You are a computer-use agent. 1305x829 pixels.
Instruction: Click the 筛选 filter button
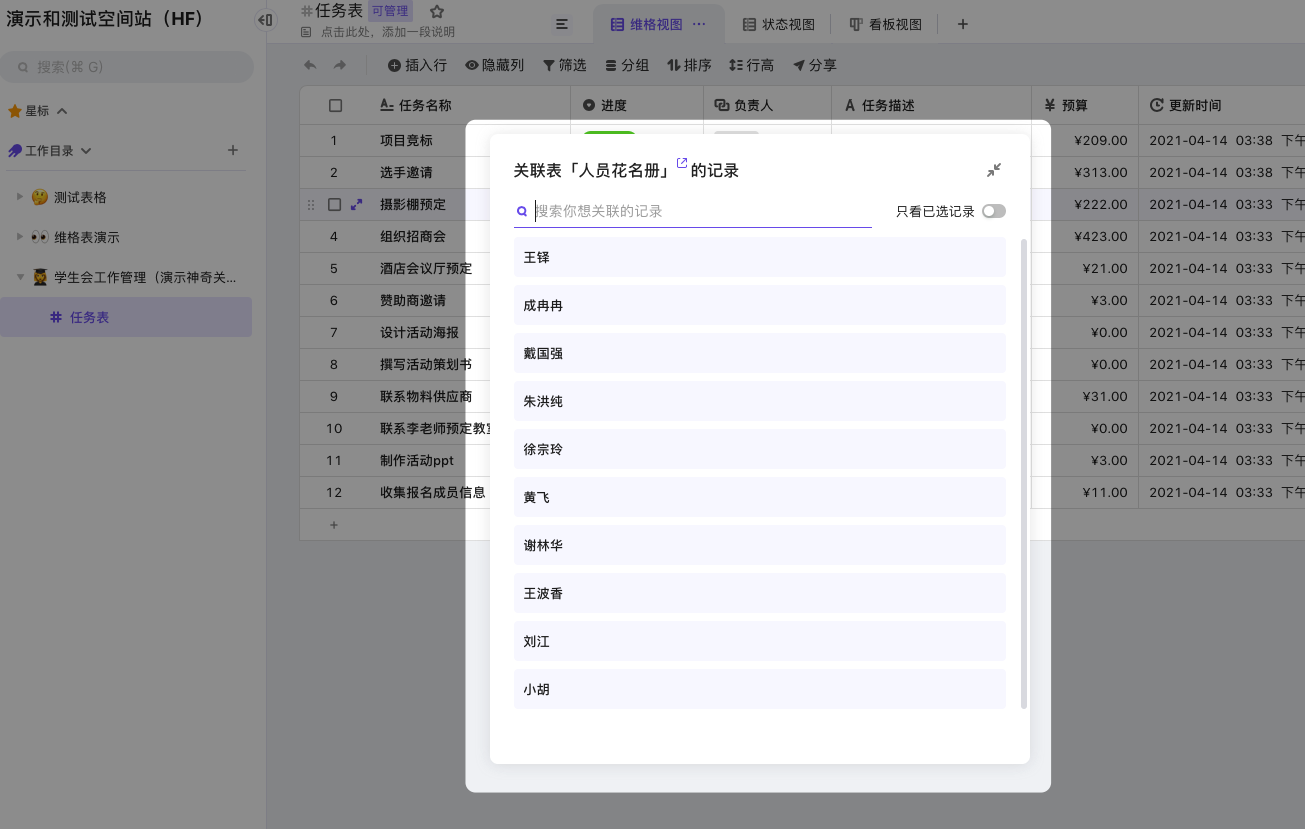(564, 65)
